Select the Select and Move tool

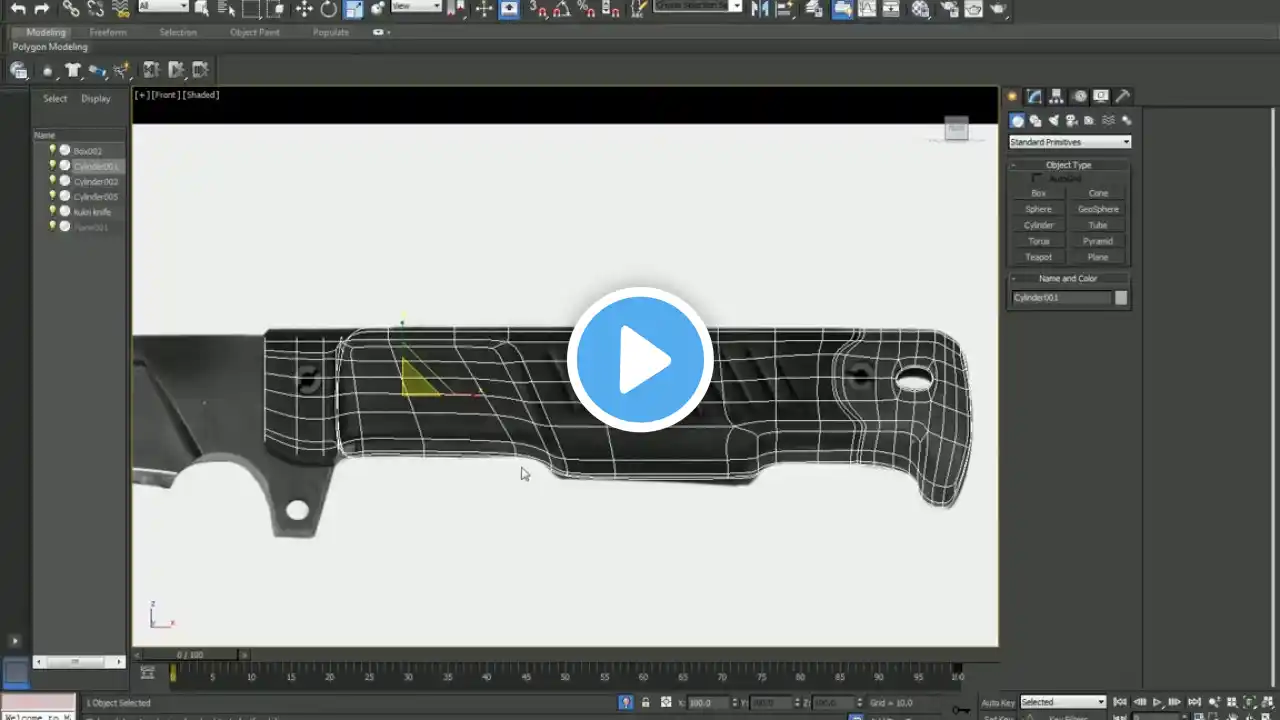point(304,8)
